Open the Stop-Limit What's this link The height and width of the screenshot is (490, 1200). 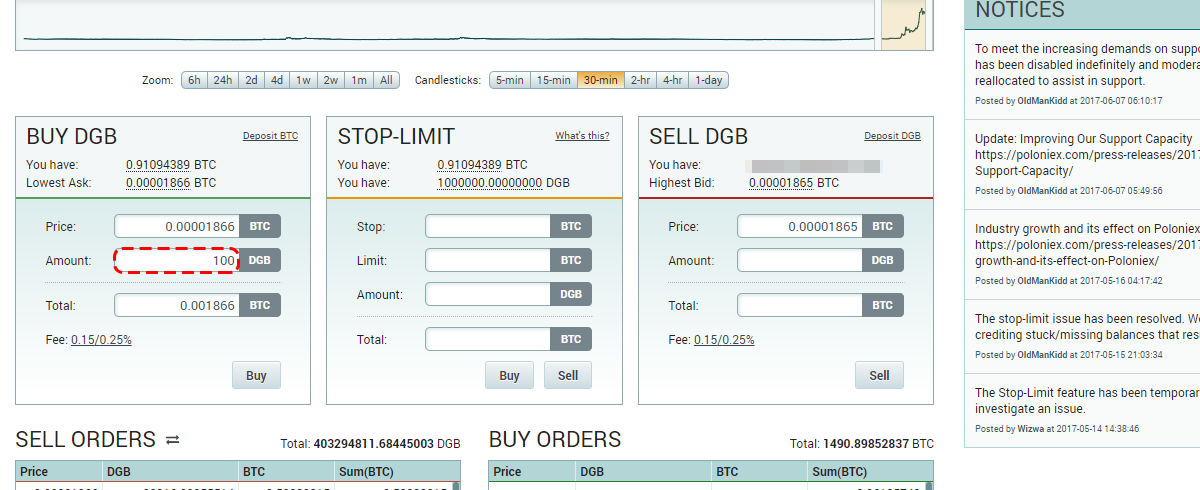582,136
